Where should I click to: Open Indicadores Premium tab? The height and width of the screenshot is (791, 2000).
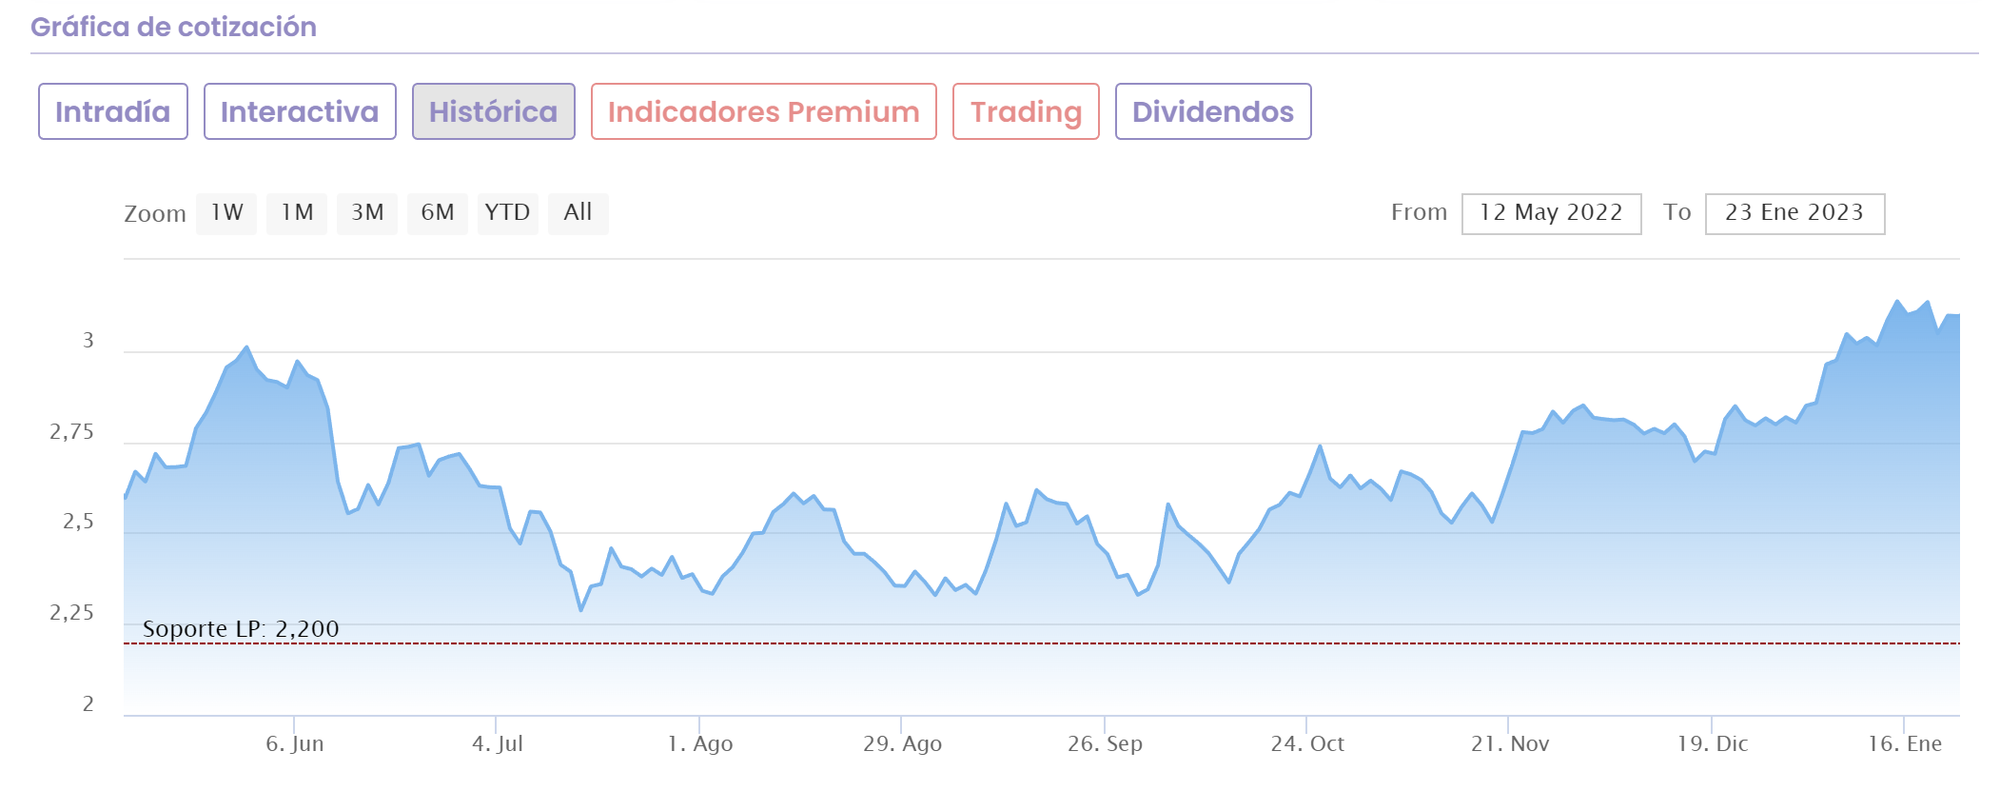click(763, 111)
